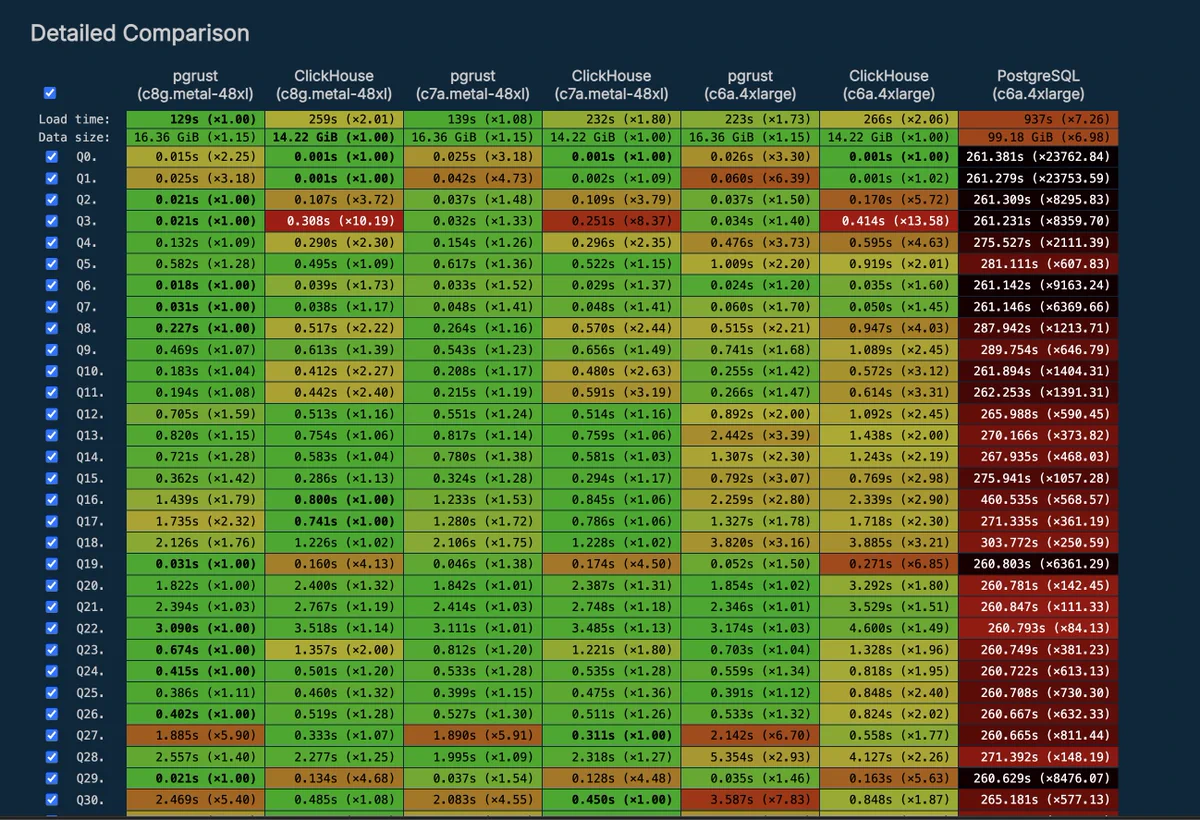Toggle the Q15 query checkbox
This screenshot has height=820, width=1200.
click(51, 478)
